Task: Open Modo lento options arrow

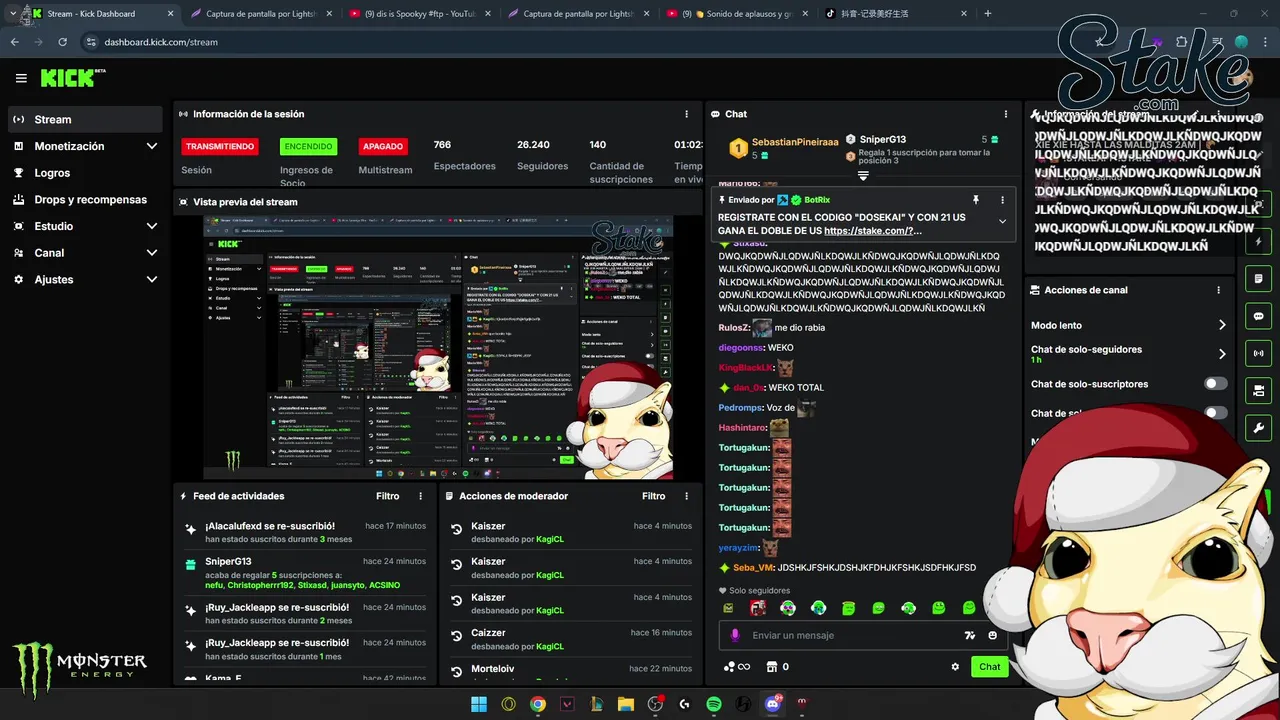Action: (x=1222, y=325)
